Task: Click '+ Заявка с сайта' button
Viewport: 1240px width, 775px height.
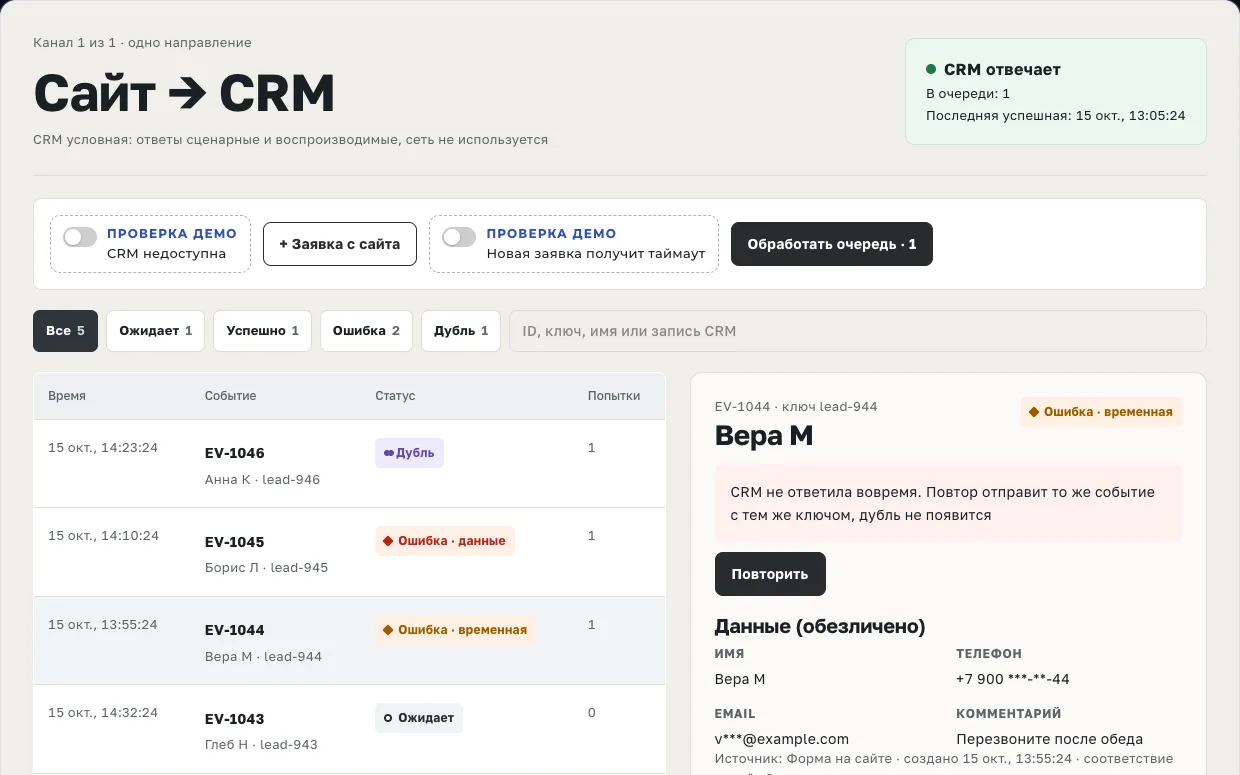Action: coord(340,244)
